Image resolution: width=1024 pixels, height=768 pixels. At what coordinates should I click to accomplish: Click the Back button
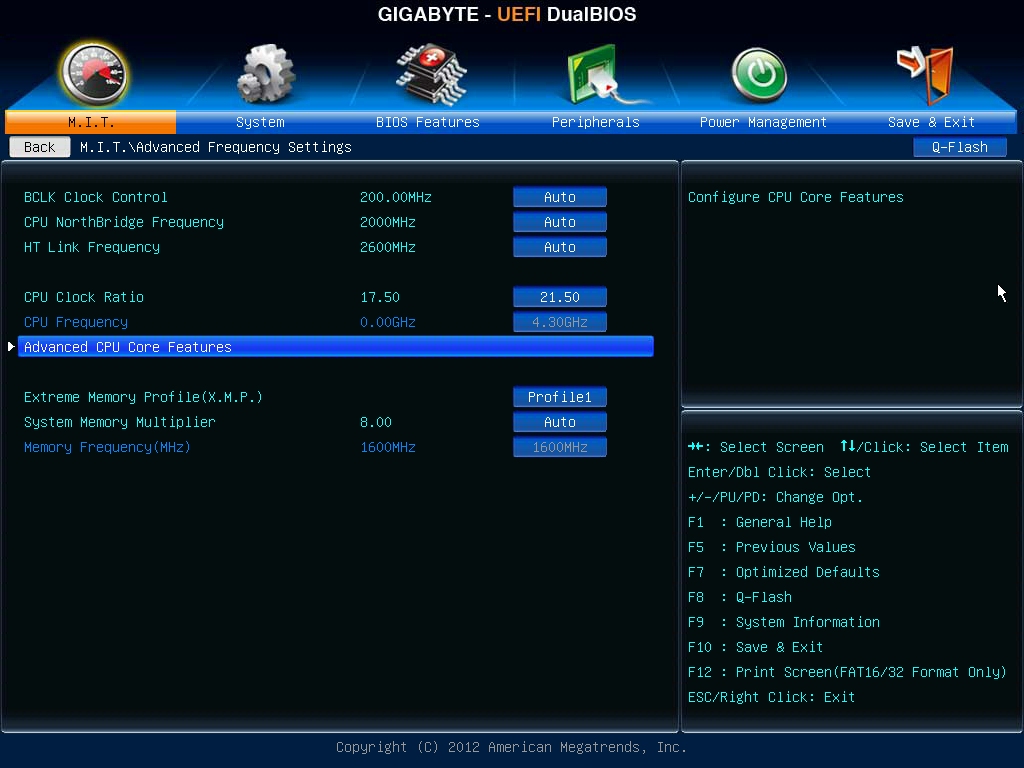40,147
